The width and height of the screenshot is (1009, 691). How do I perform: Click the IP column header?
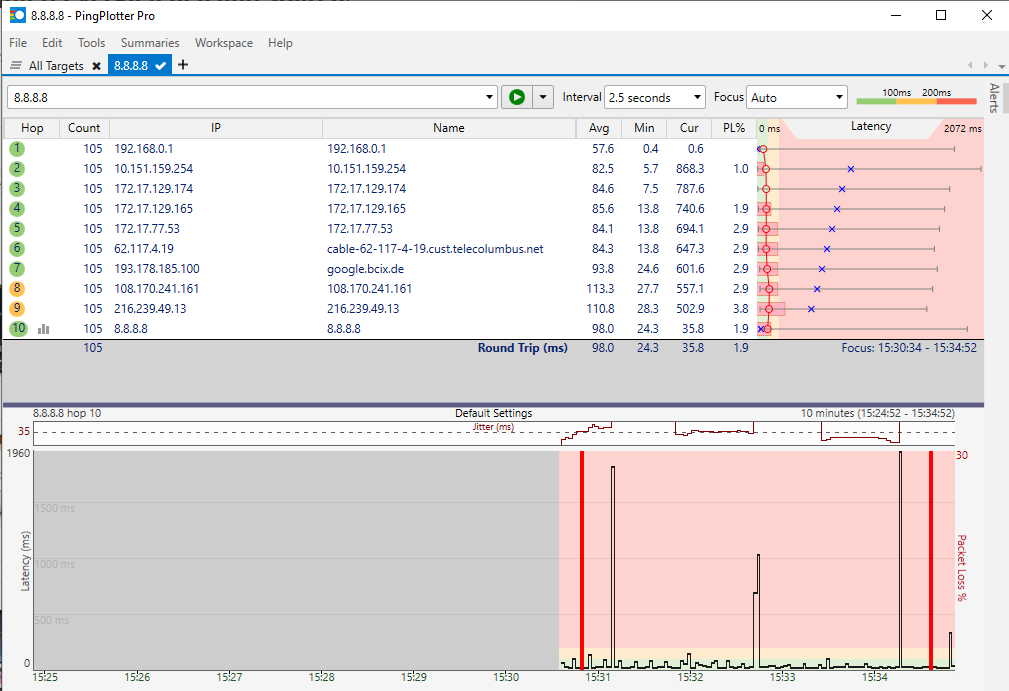click(216, 128)
